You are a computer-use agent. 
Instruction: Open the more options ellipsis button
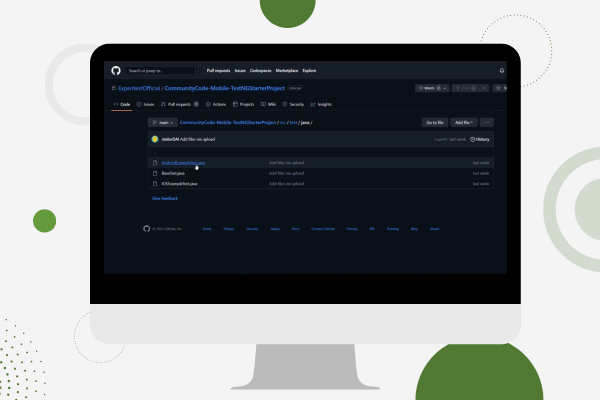pos(487,122)
